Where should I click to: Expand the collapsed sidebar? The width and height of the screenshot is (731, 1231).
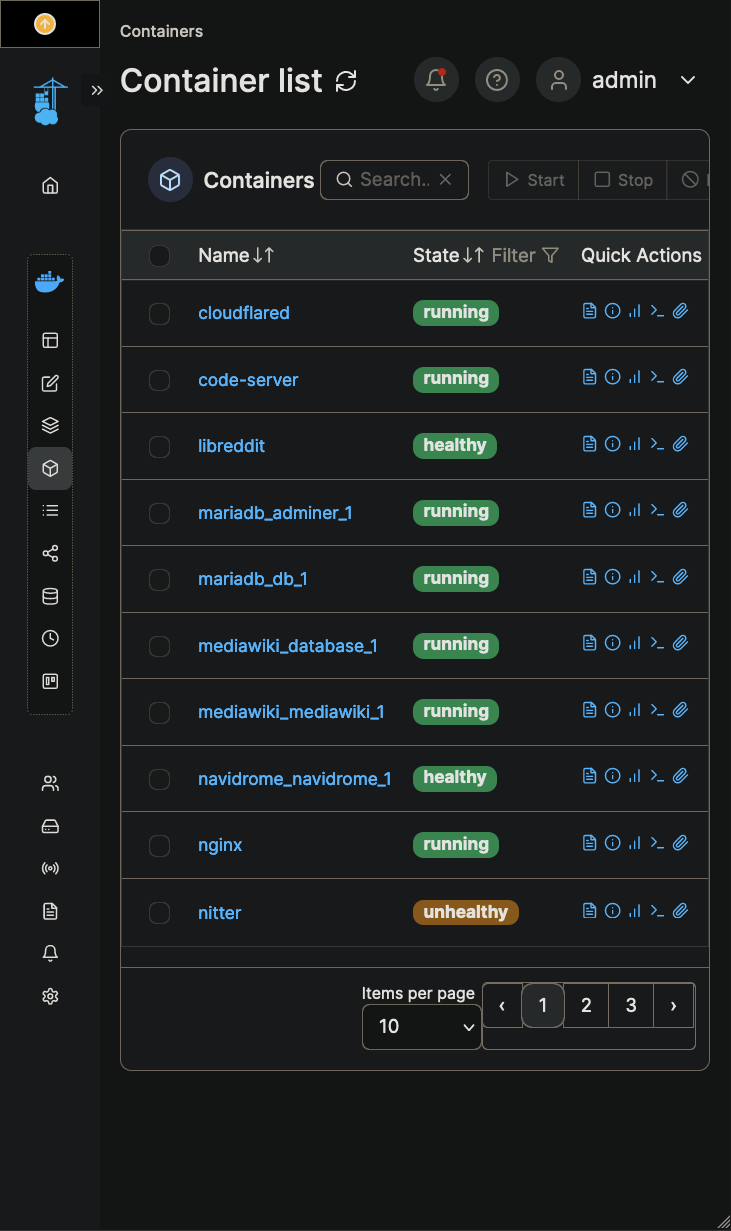click(x=97, y=90)
